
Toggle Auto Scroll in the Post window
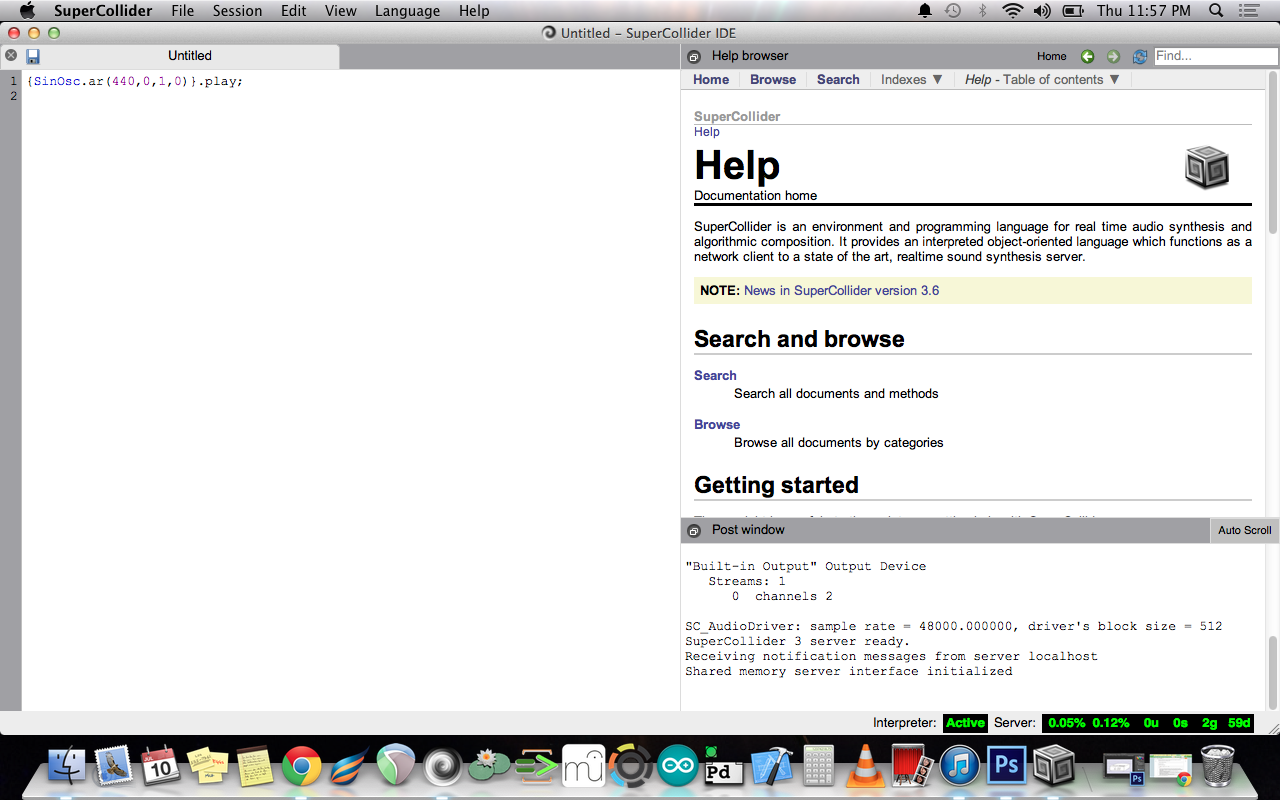[1244, 530]
